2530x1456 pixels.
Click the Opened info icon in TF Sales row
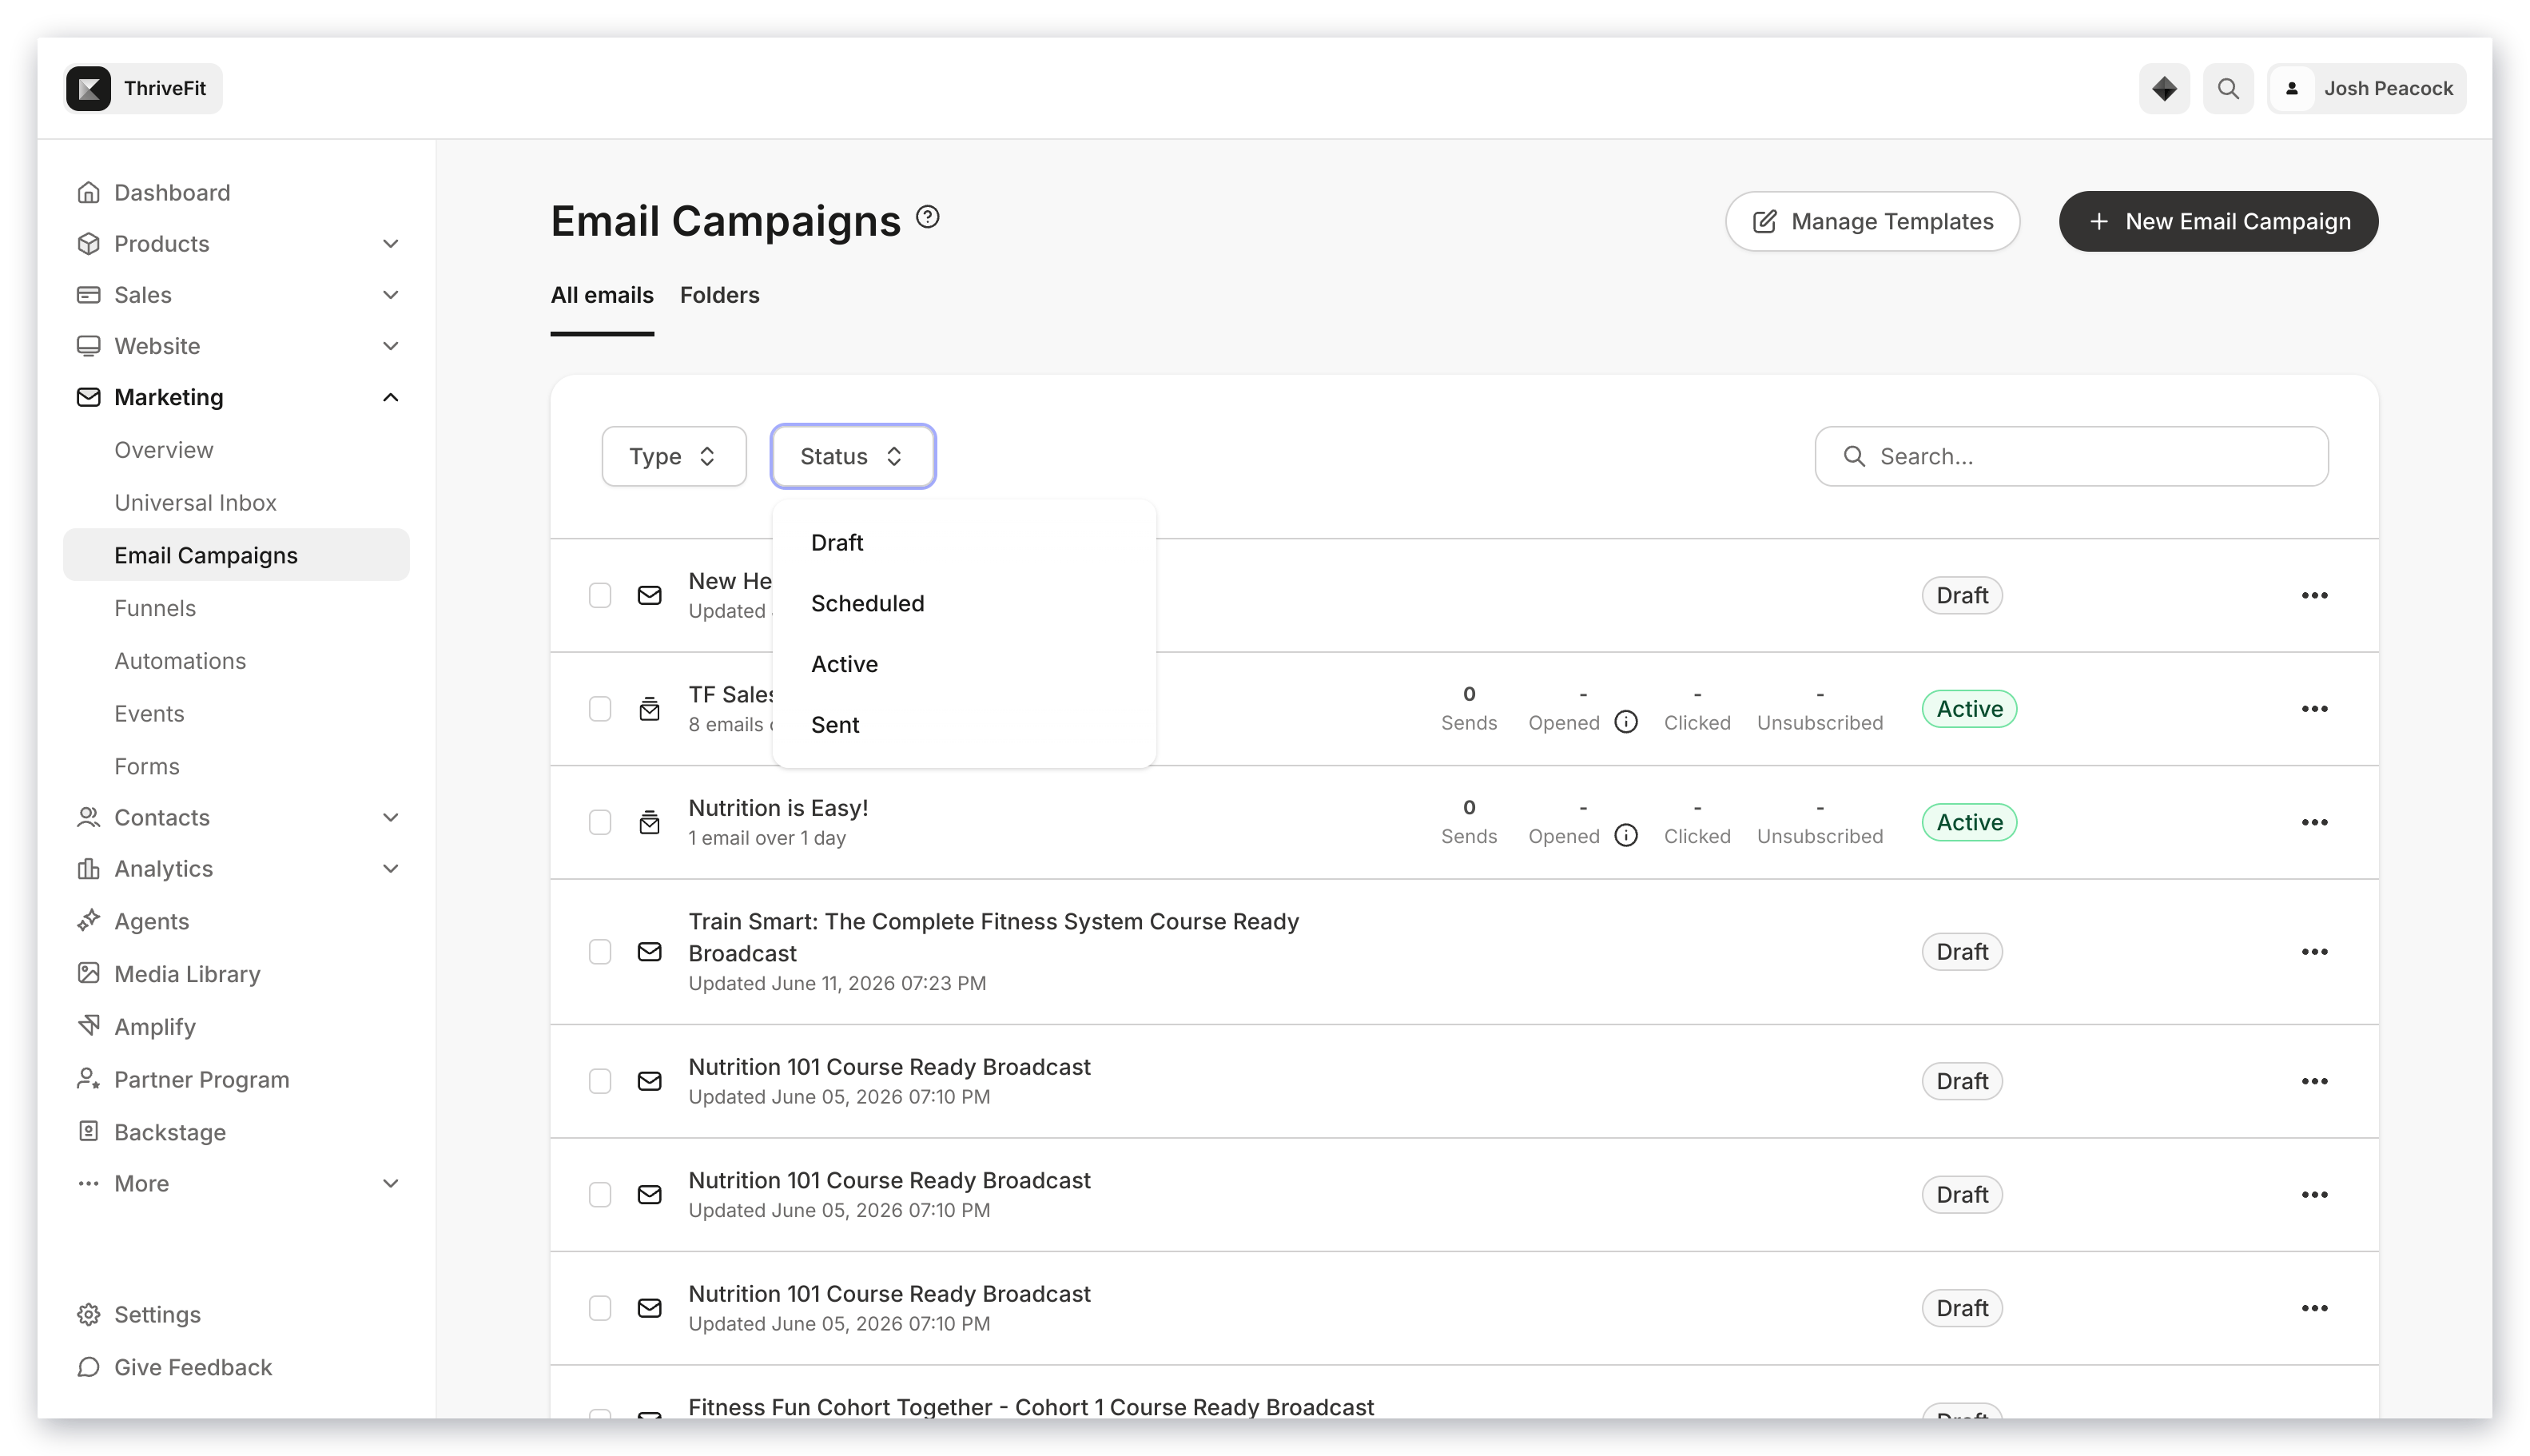click(1626, 722)
